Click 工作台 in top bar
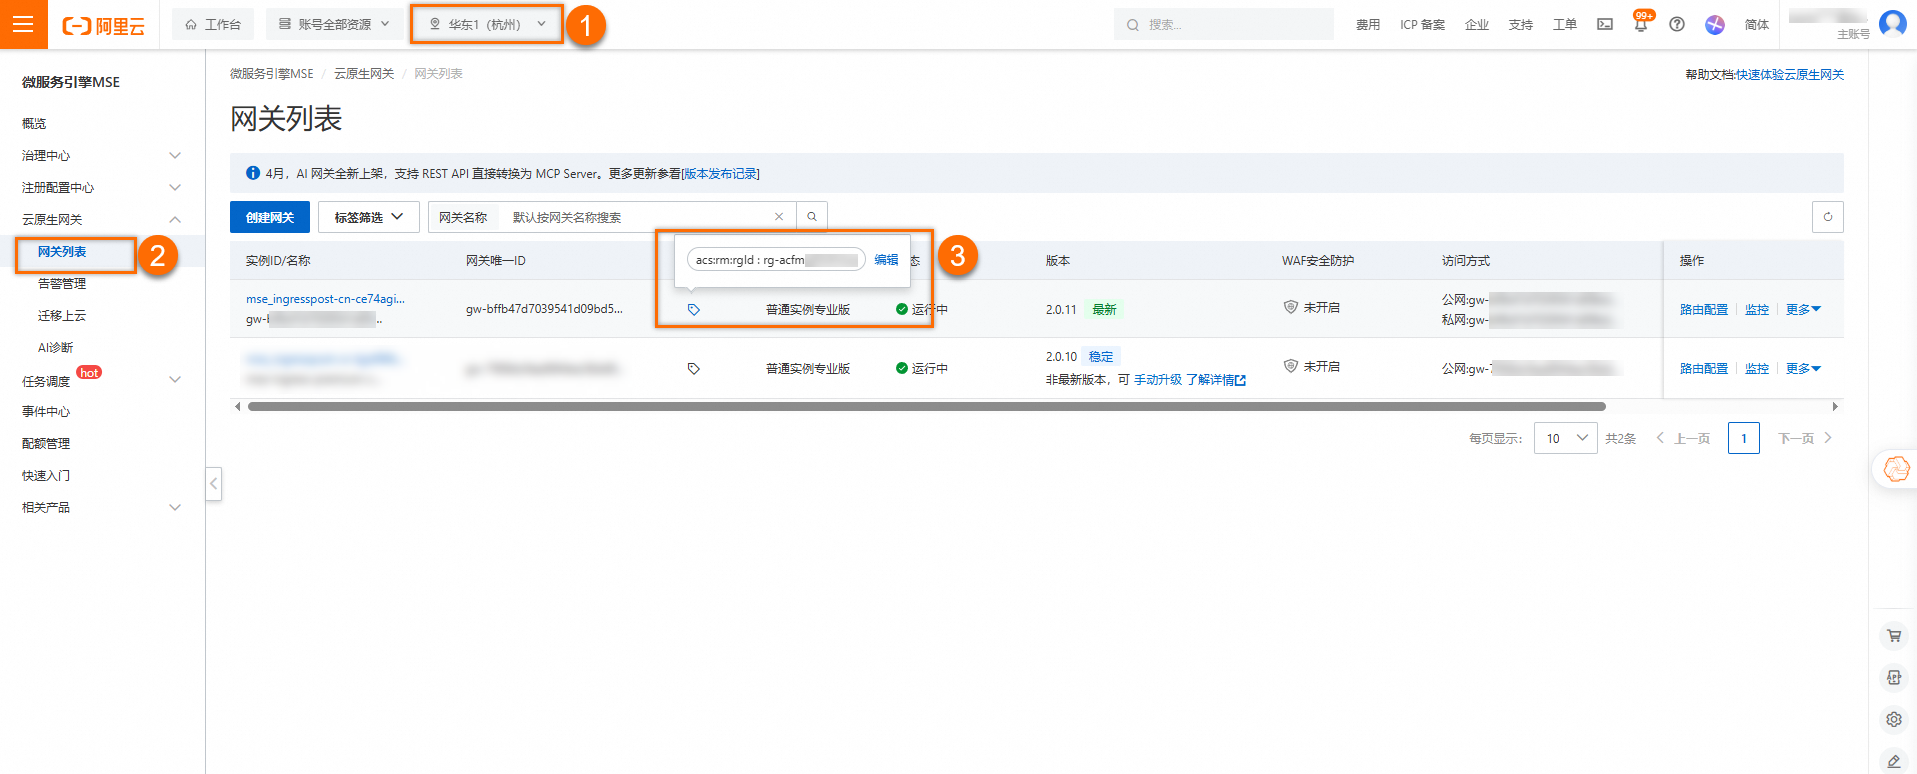This screenshot has width=1917, height=774. point(213,24)
